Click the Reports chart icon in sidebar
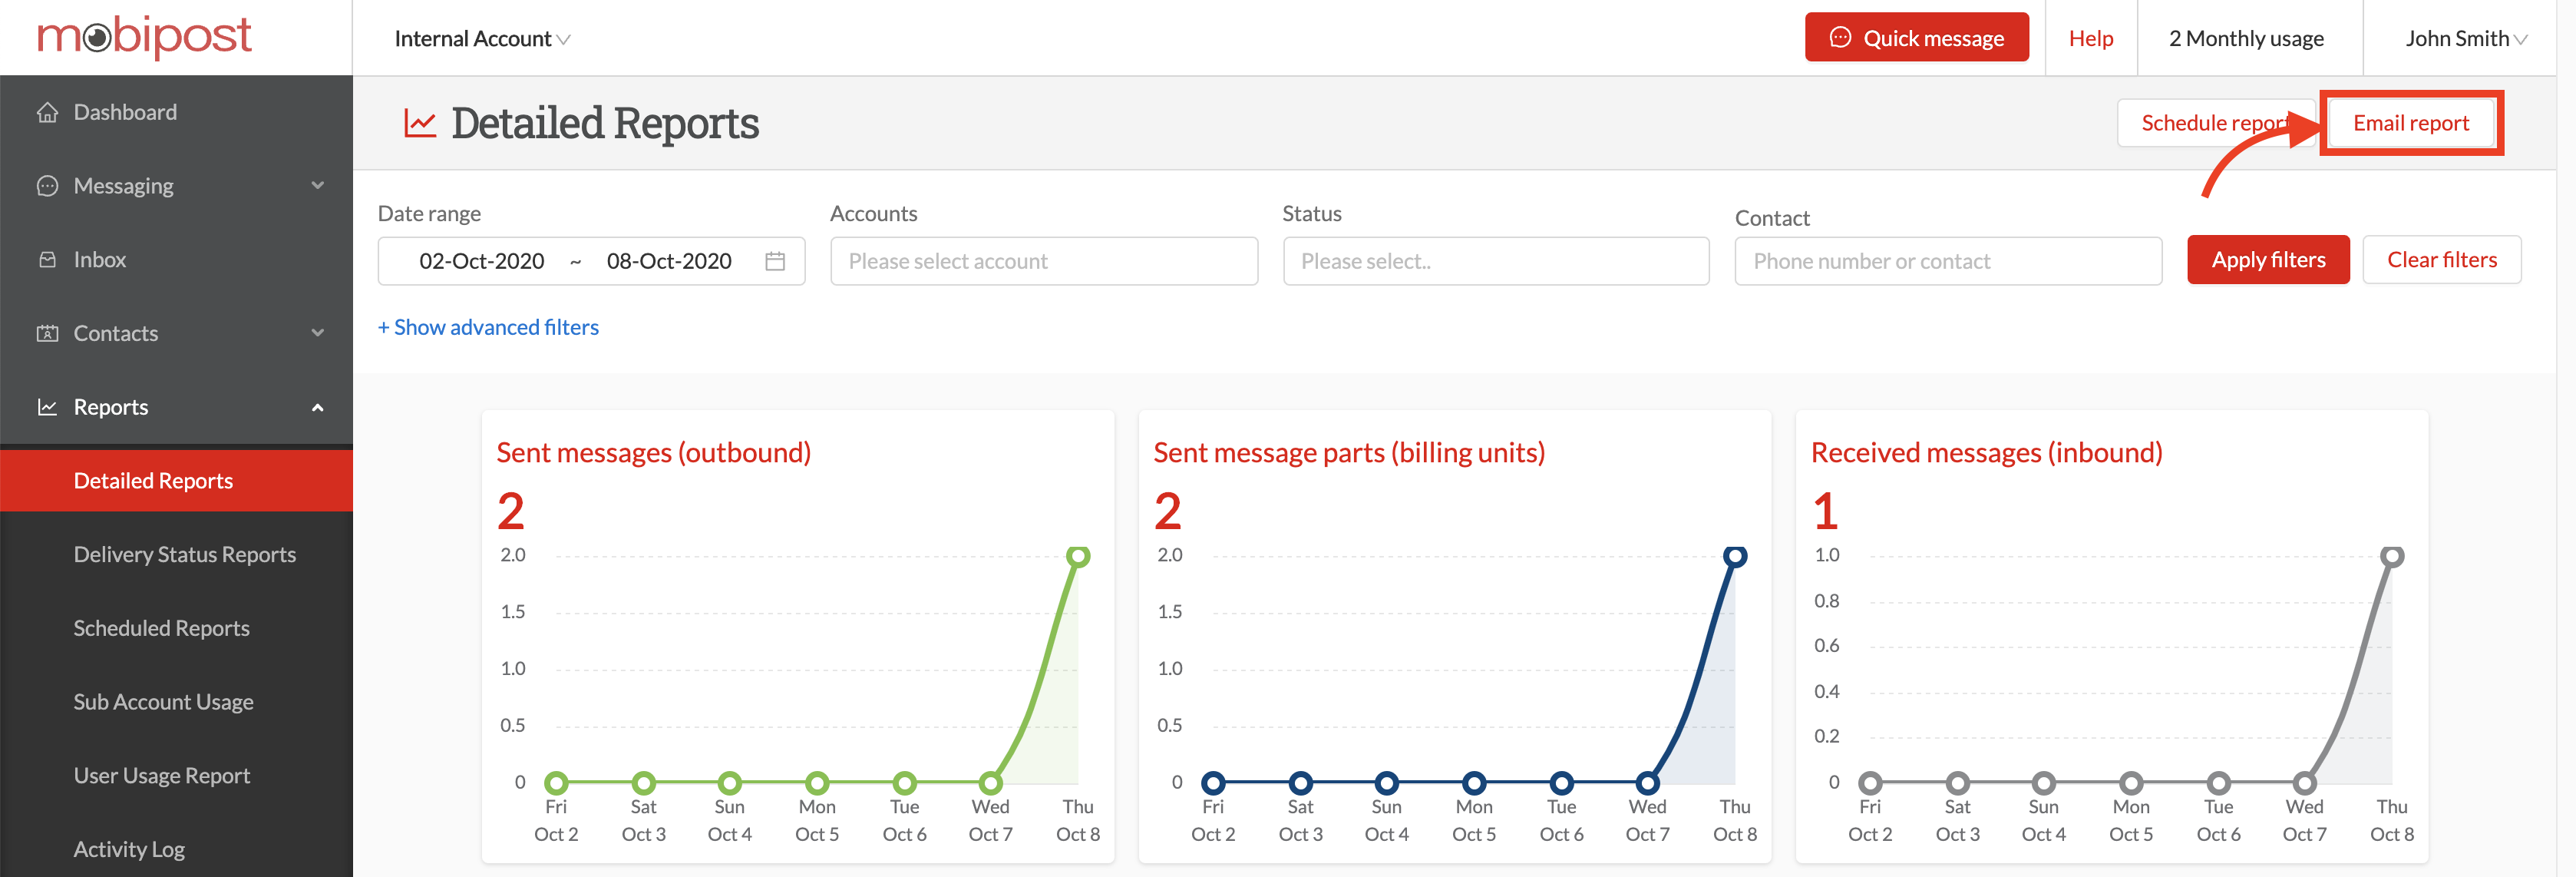The height and width of the screenshot is (877, 2576). click(x=47, y=407)
